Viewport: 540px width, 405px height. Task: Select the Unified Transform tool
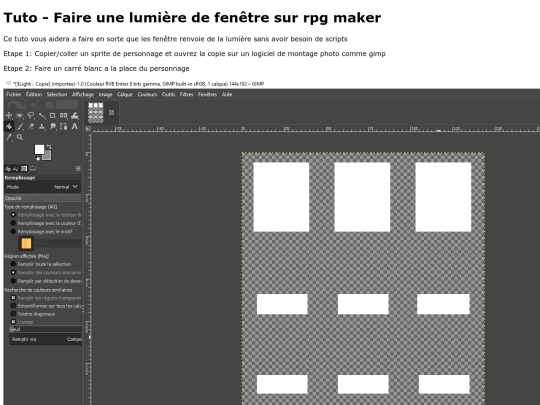pyautogui.click(x=63, y=115)
